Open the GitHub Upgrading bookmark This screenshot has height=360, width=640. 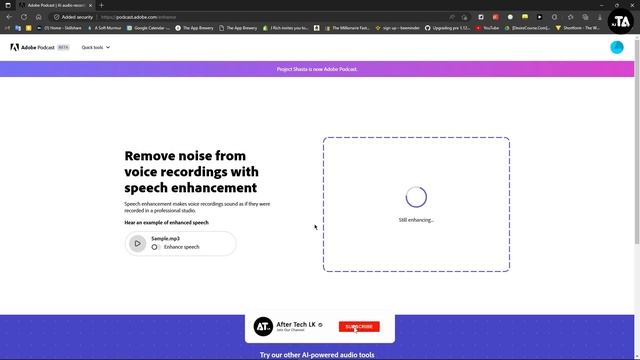click(x=447, y=28)
